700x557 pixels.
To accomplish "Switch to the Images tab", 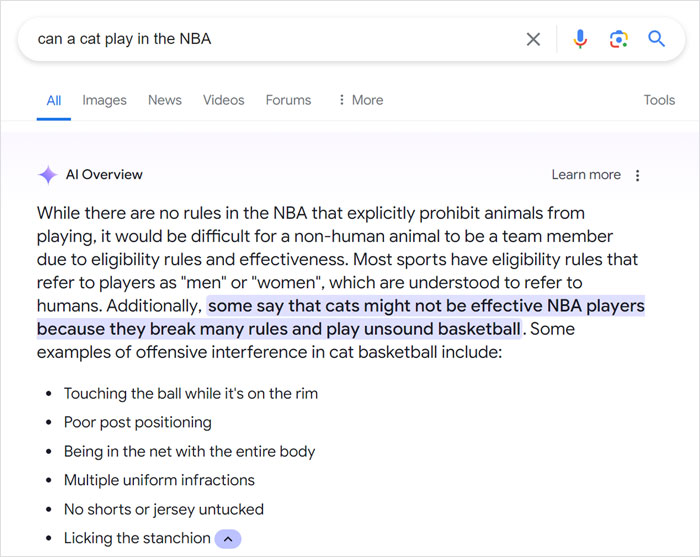I will pos(104,100).
